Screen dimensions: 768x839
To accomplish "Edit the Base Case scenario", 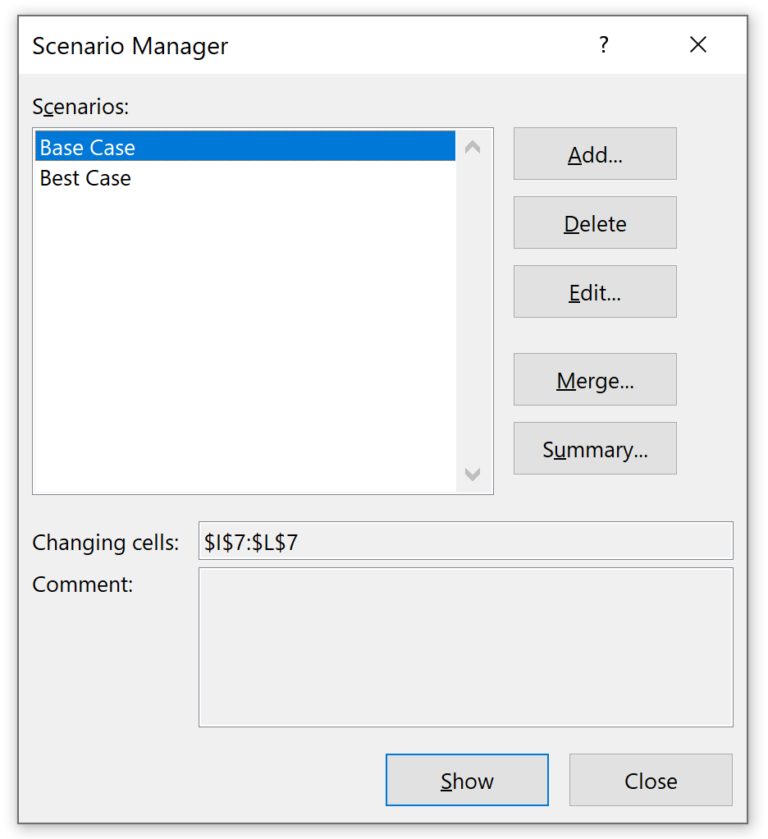I will coord(594,291).
